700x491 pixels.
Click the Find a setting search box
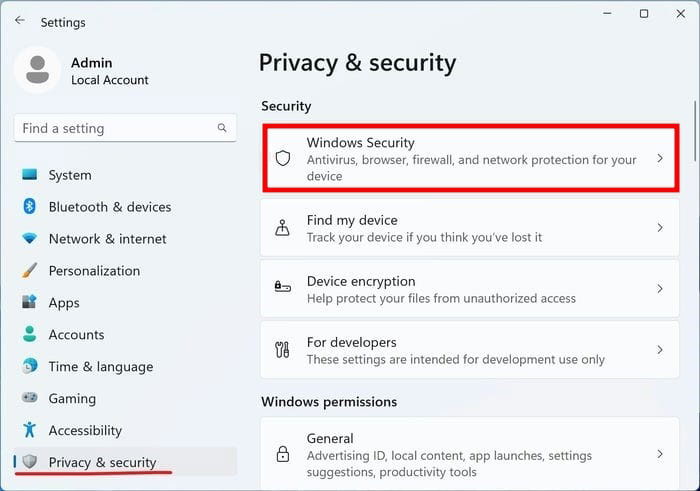[125, 128]
